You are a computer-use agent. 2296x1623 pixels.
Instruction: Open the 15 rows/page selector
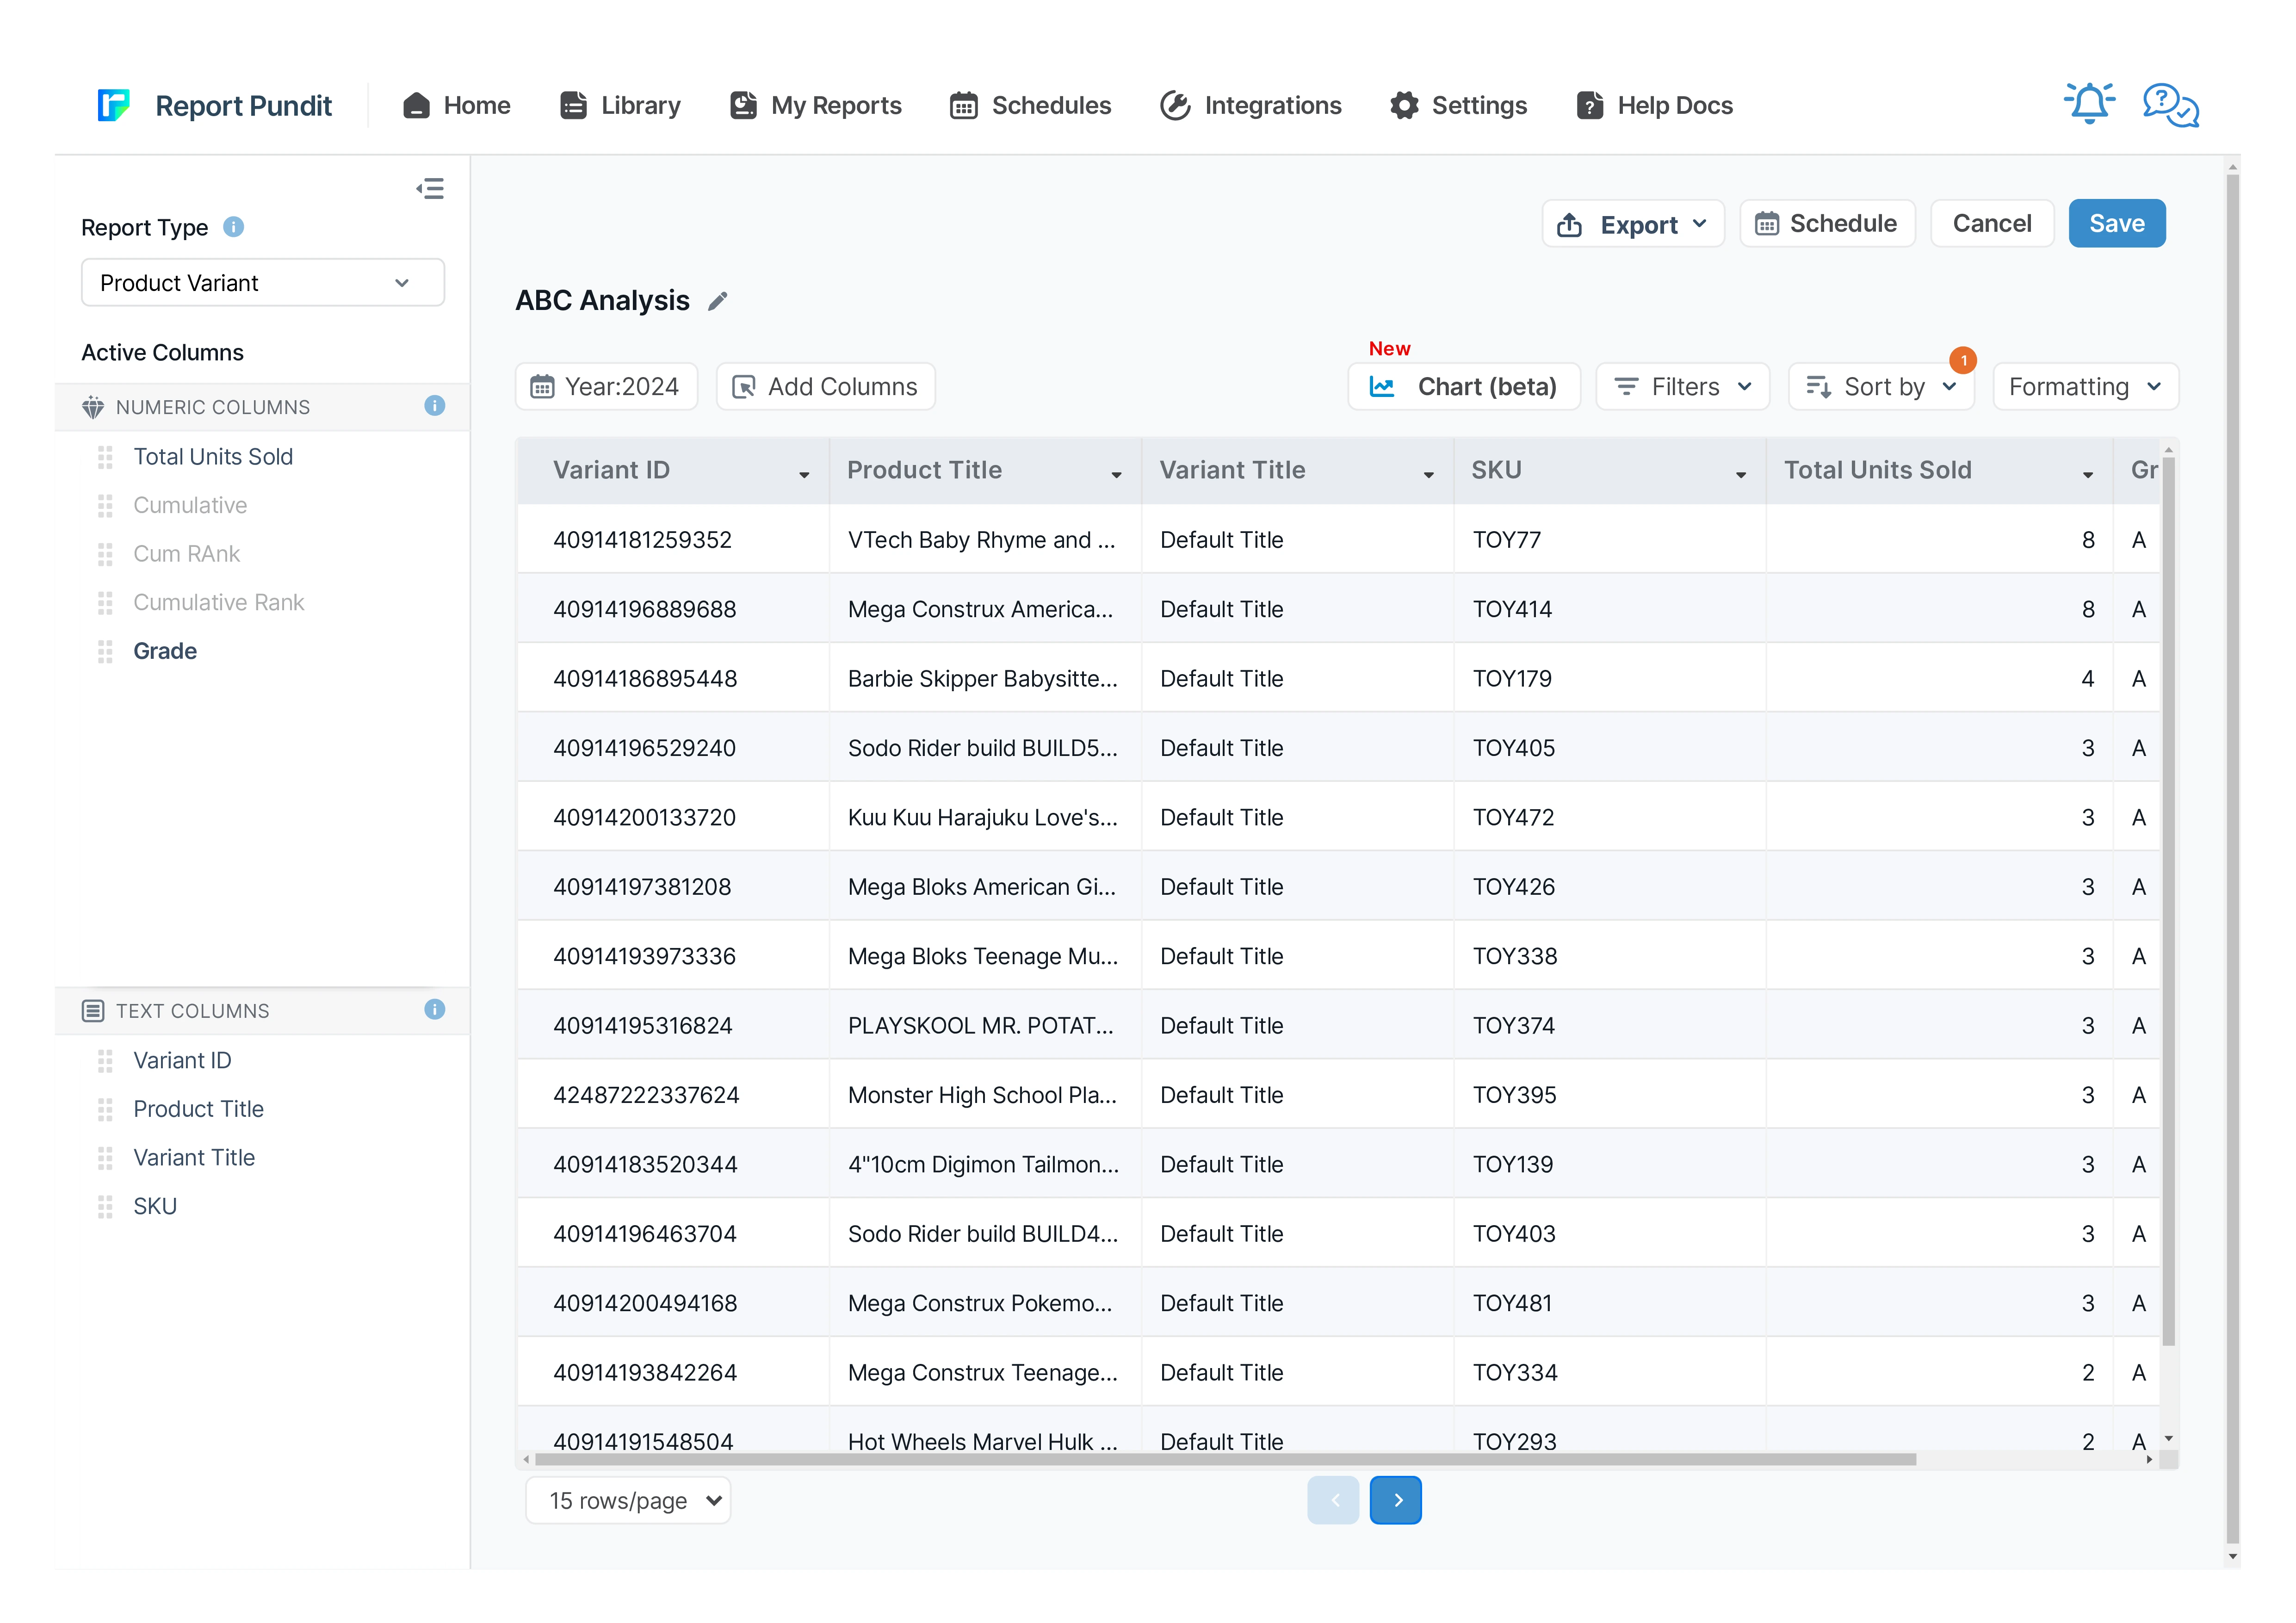(628, 1500)
